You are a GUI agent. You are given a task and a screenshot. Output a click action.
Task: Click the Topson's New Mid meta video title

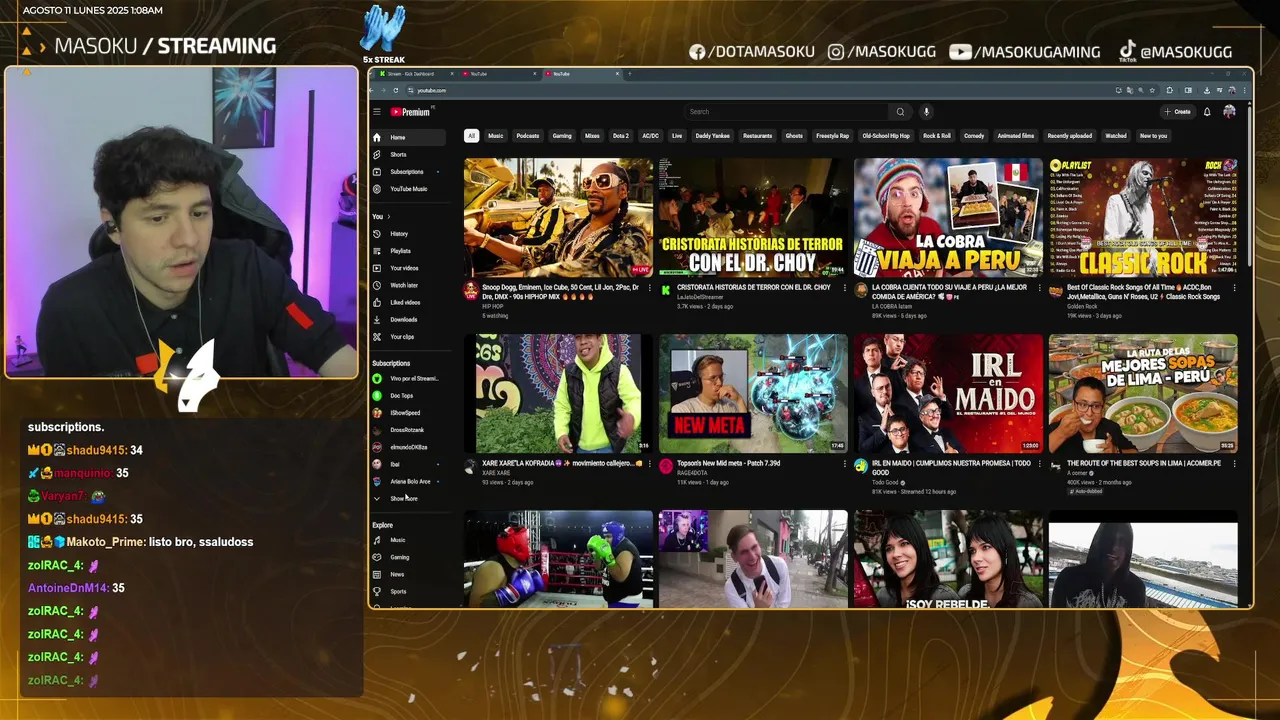click(x=728, y=463)
